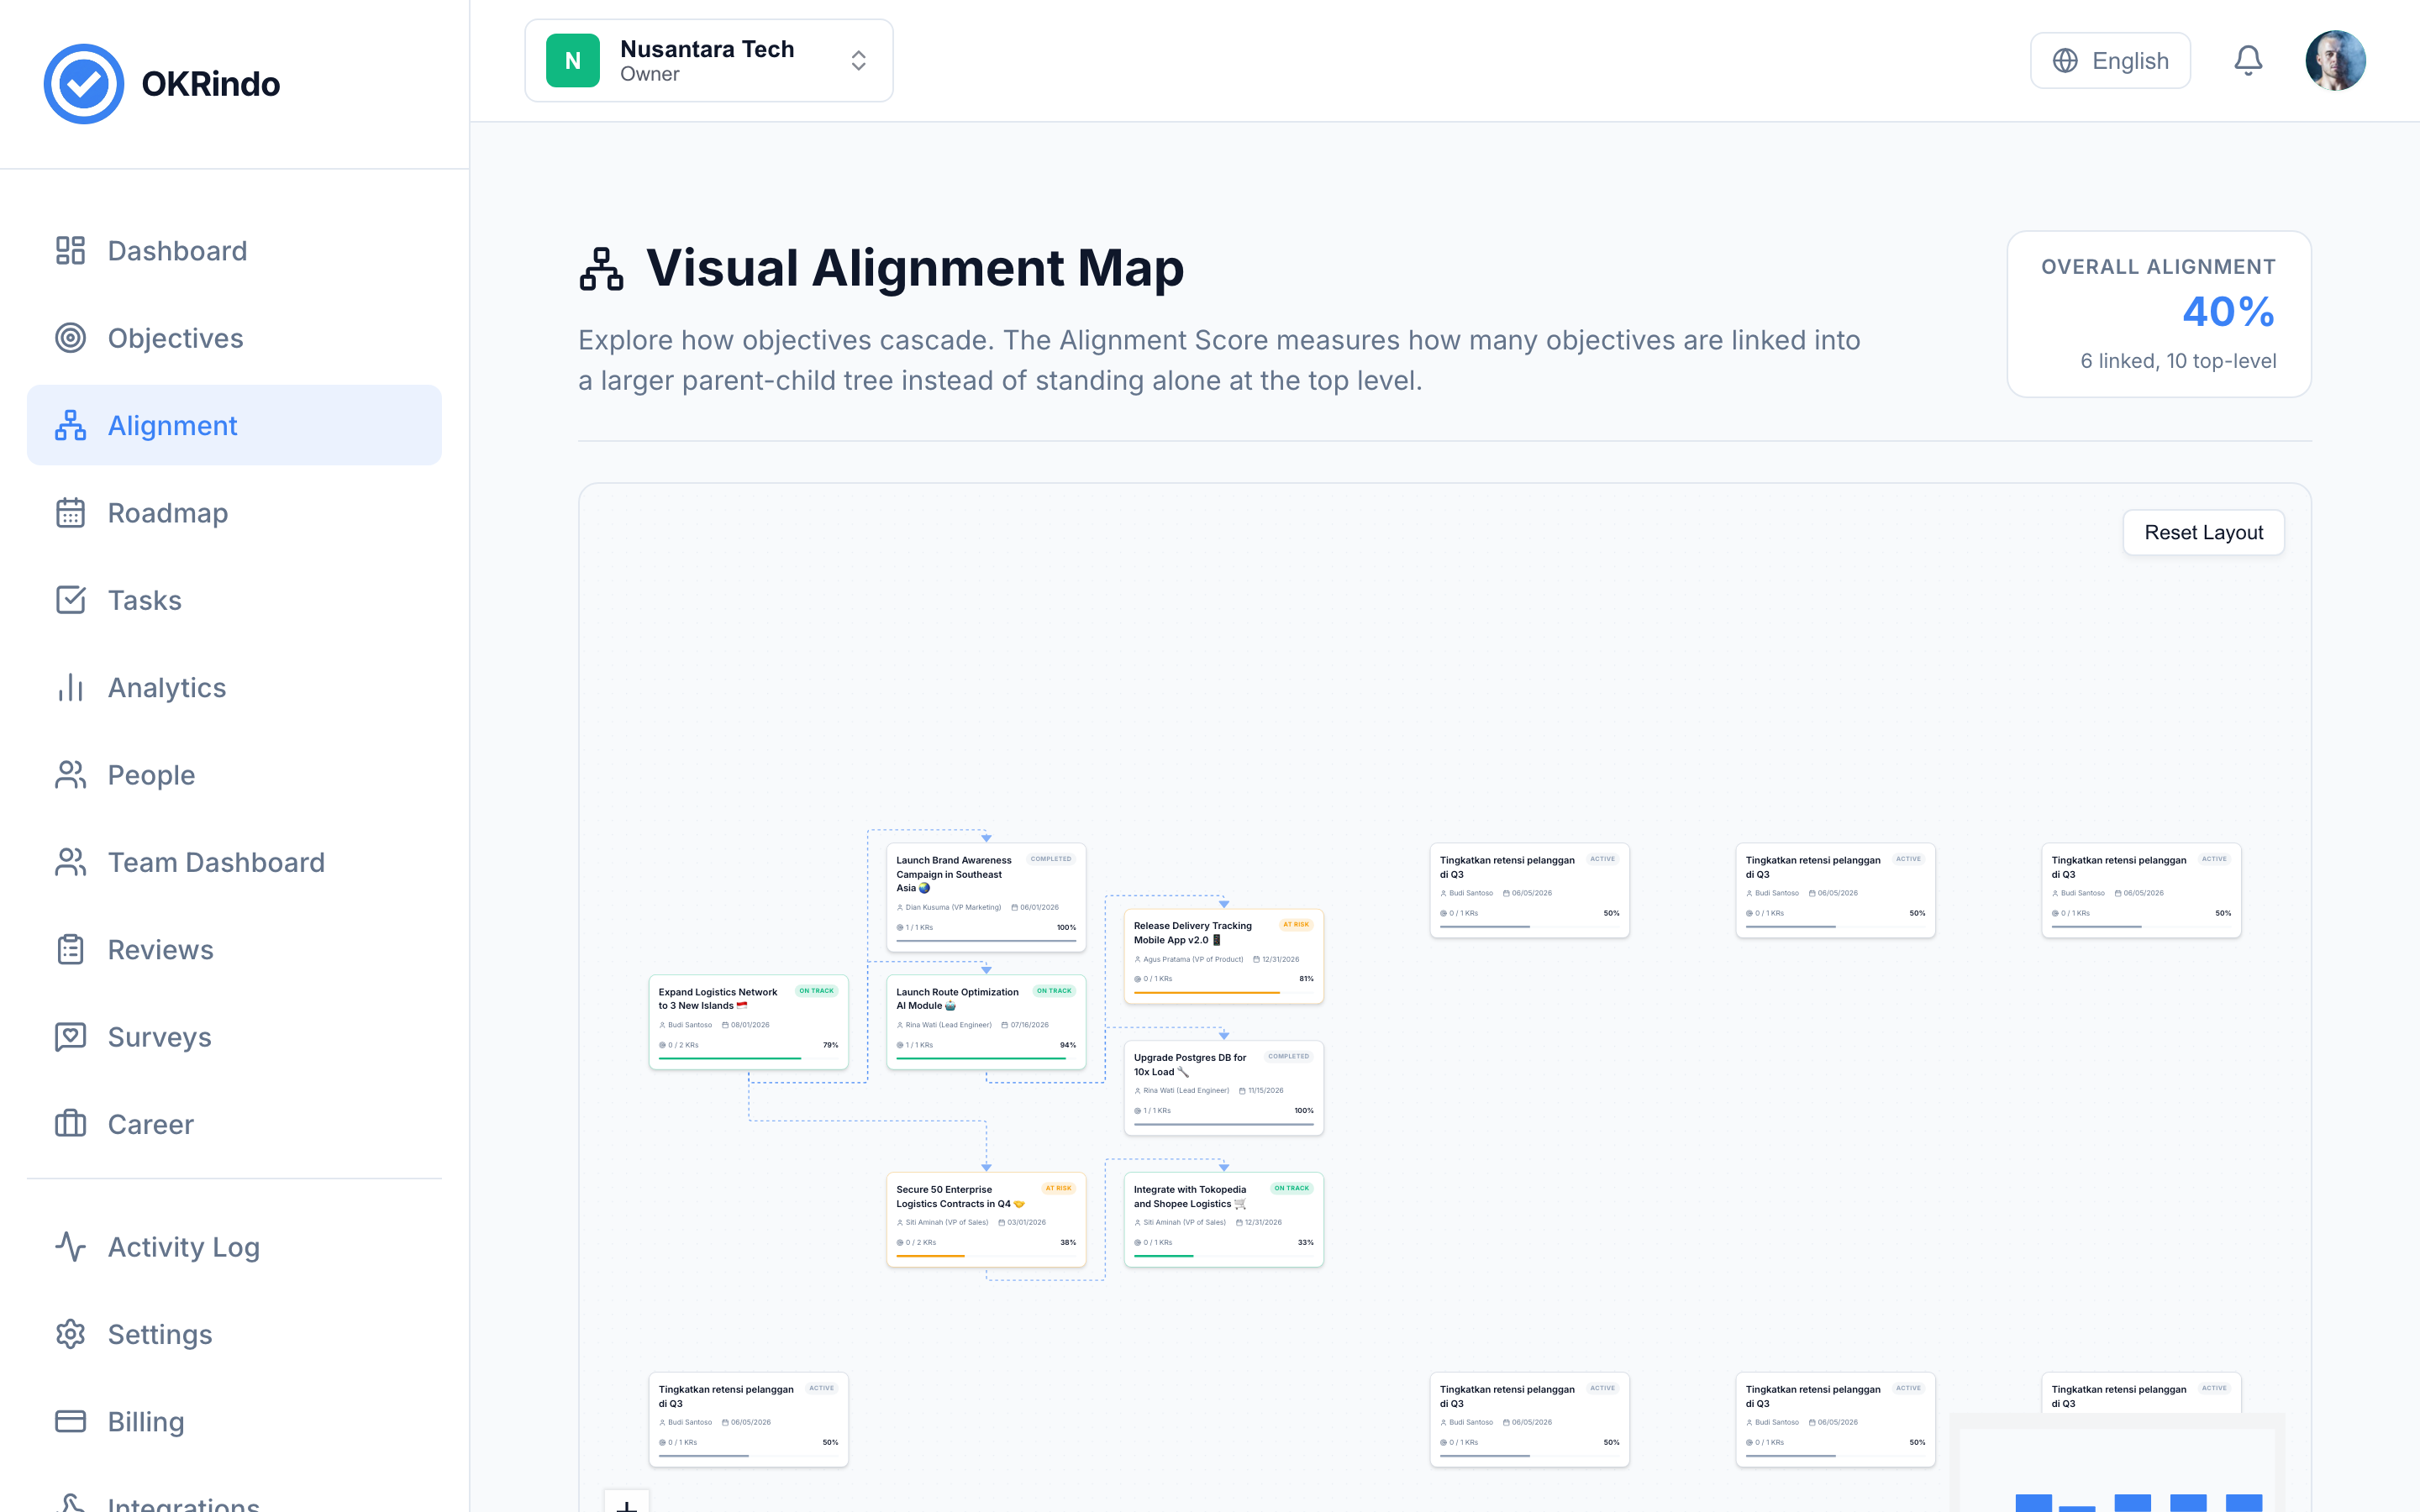Click the Team Dashboard users icon

pyautogui.click(x=70, y=862)
